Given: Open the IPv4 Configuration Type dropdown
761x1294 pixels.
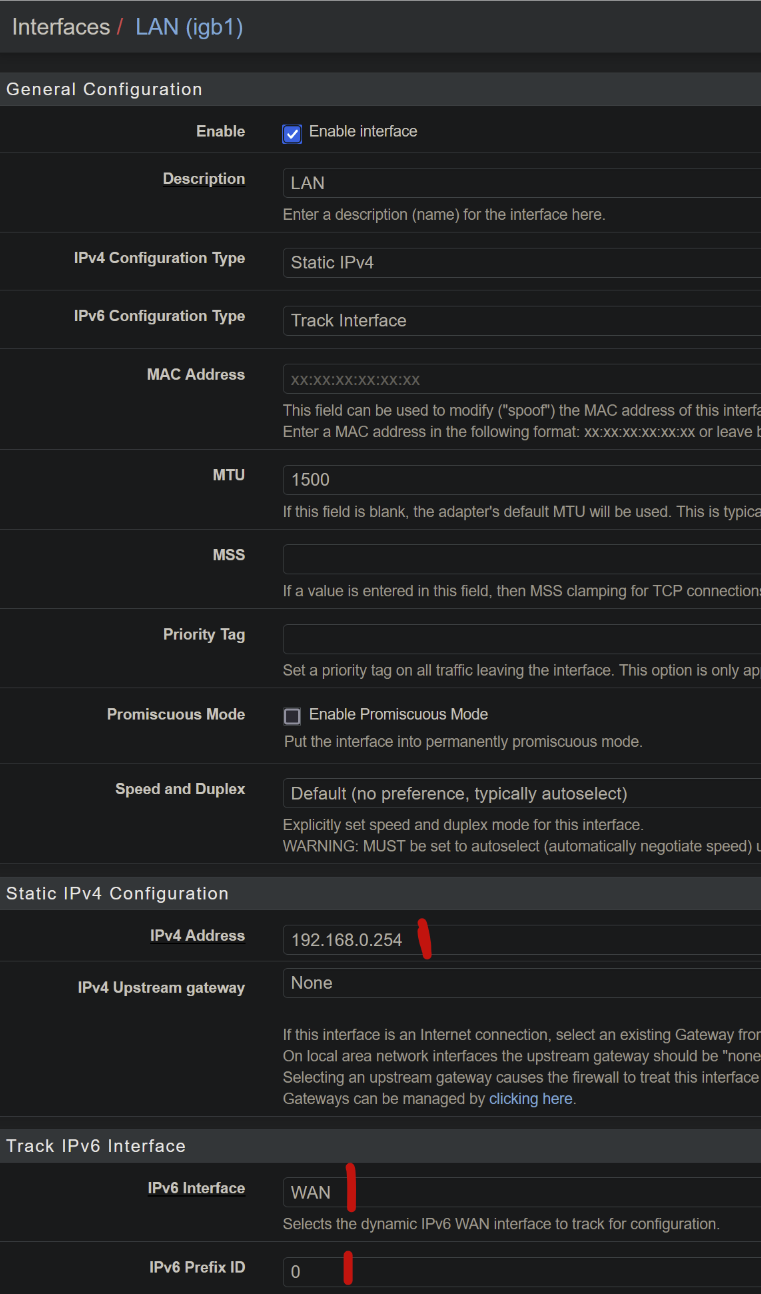Looking at the screenshot, I should (522, 263).
